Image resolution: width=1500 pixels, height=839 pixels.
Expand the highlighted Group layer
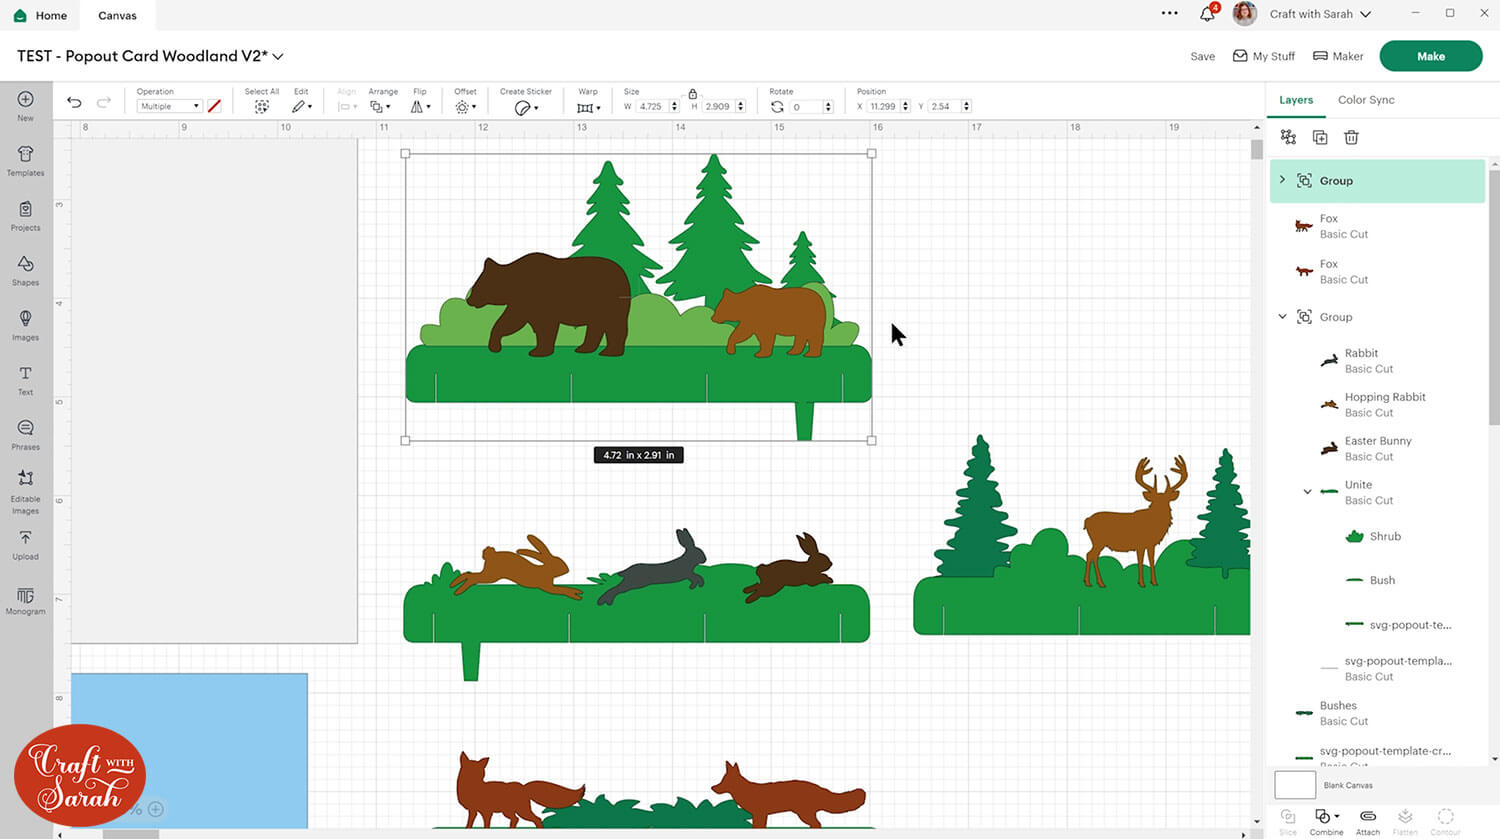pyautogui.click(x=1282, y=180)
